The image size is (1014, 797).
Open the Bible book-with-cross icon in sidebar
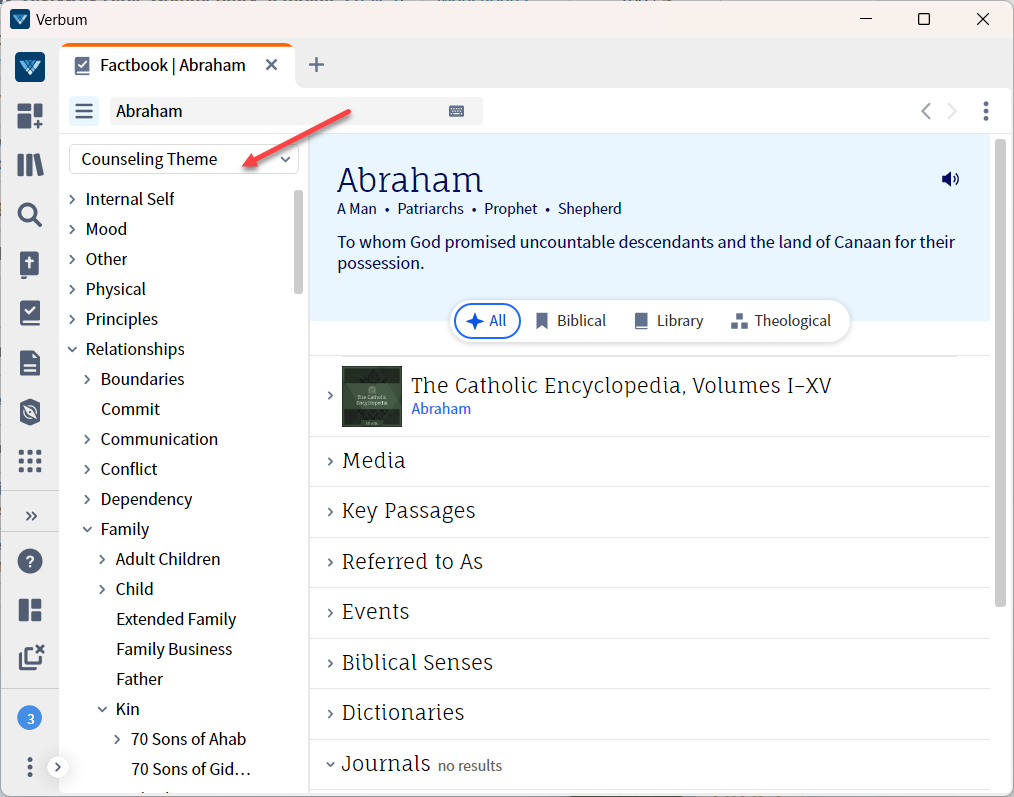click(30, 264)
